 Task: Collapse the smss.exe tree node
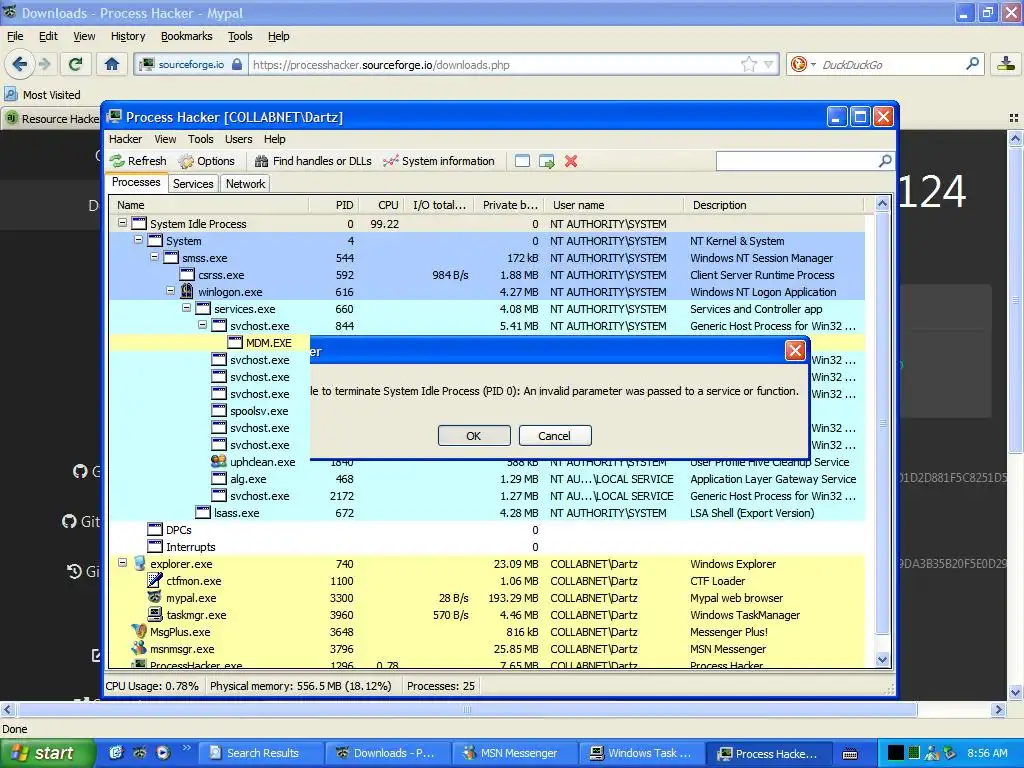pyautogui.click(x=155, y=257)
